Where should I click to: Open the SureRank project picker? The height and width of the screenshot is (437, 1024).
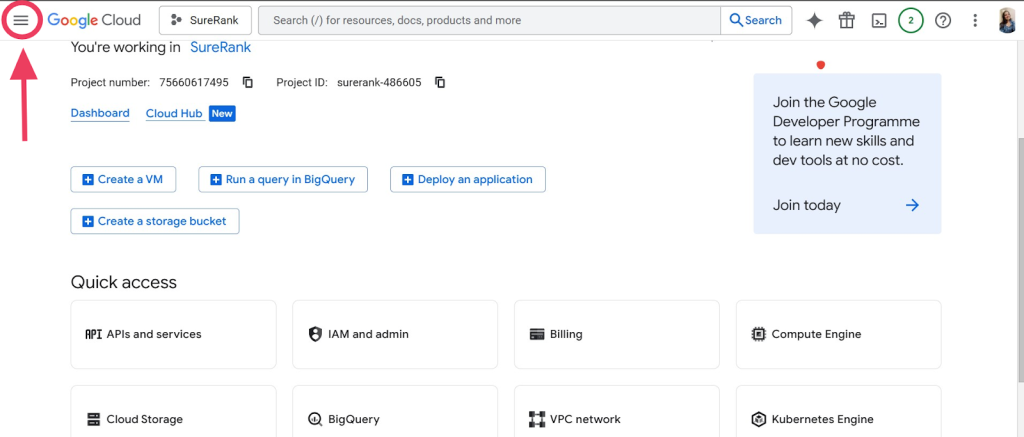pos(205,20)
